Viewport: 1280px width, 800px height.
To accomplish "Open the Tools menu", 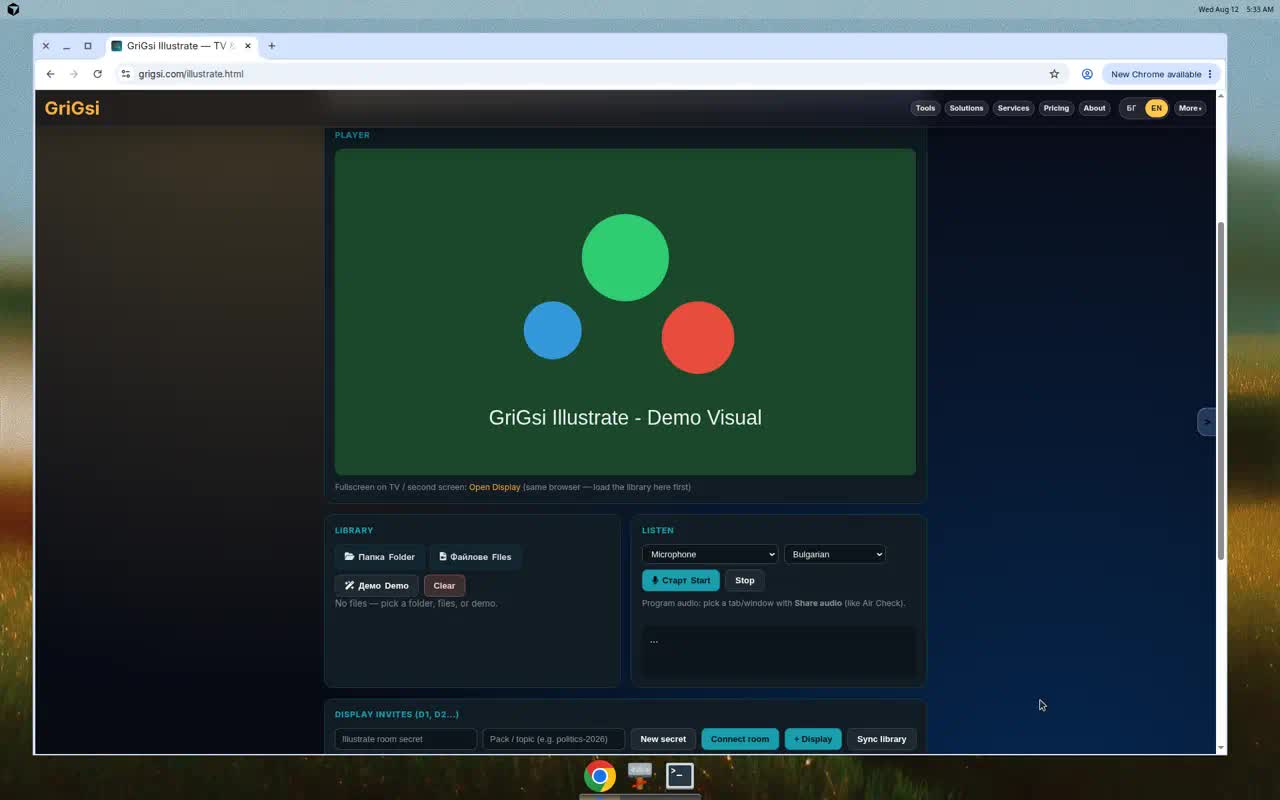I will click(925, 108).
